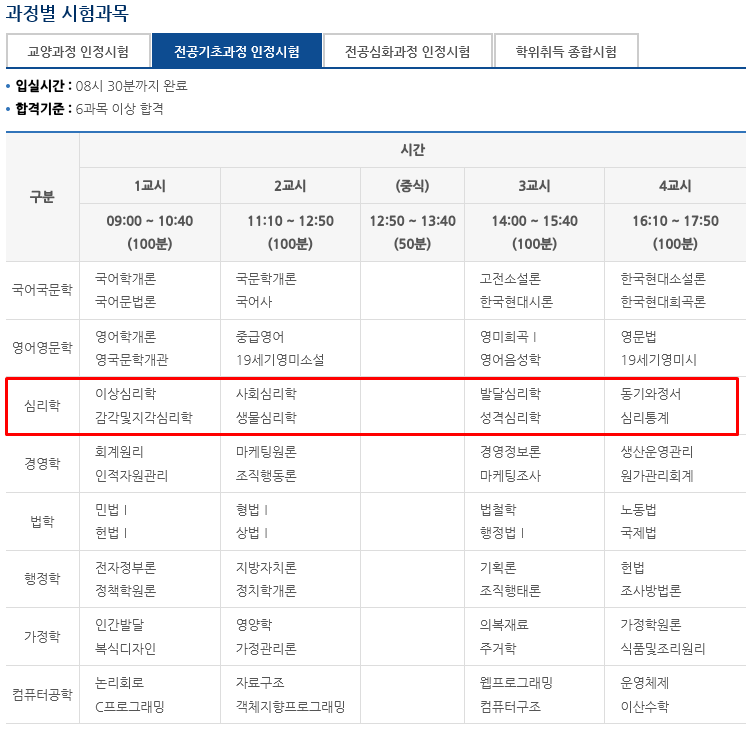752x729 pixels.
Task: Click the 조직행태론 subject
Action: coord(510,591)
